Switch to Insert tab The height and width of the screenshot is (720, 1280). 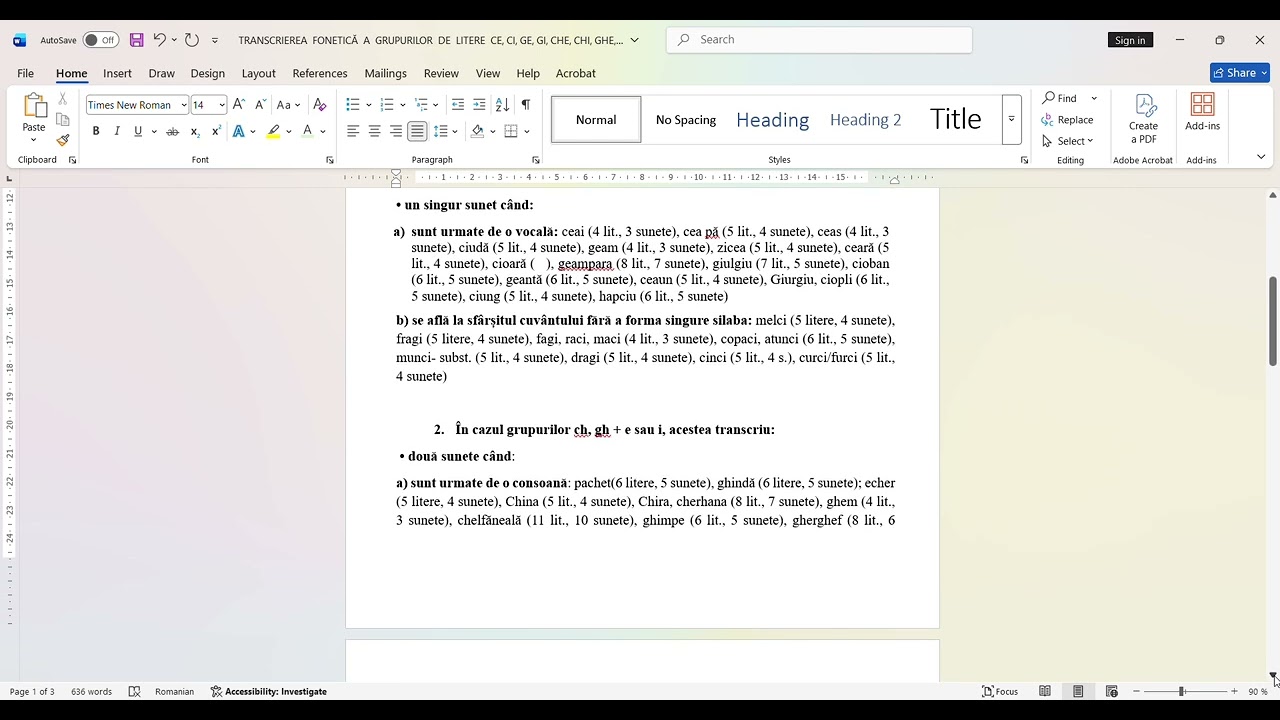click(117, 73)
